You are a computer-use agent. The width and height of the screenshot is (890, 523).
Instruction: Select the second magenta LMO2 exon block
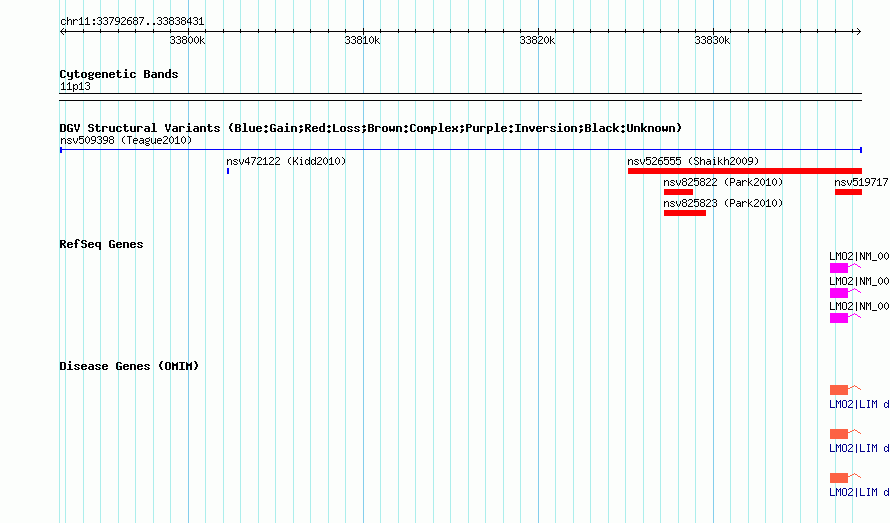click(x=839, y=293)
